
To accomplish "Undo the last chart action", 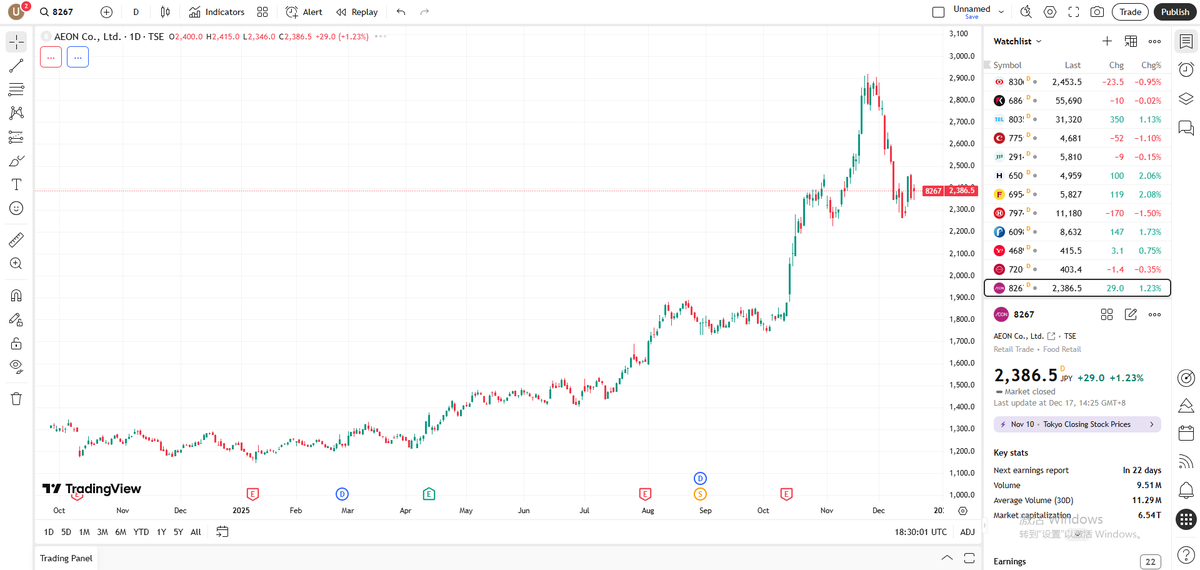I will click(401, 12).
